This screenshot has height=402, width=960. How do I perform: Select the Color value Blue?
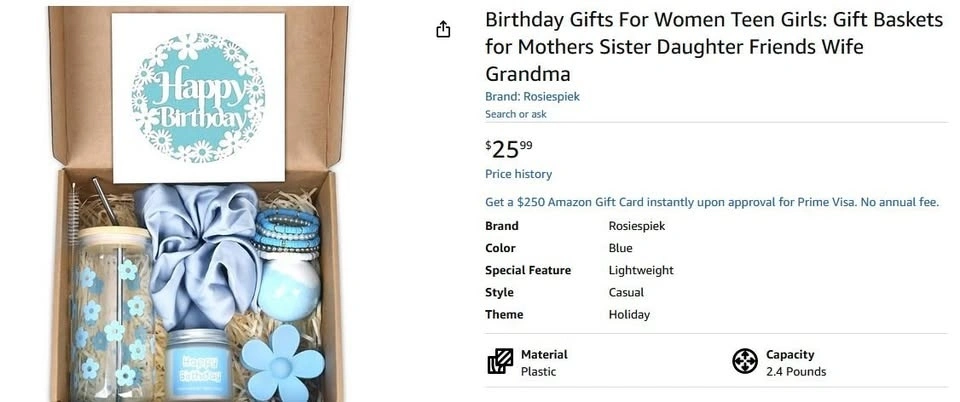coord(620,248)
